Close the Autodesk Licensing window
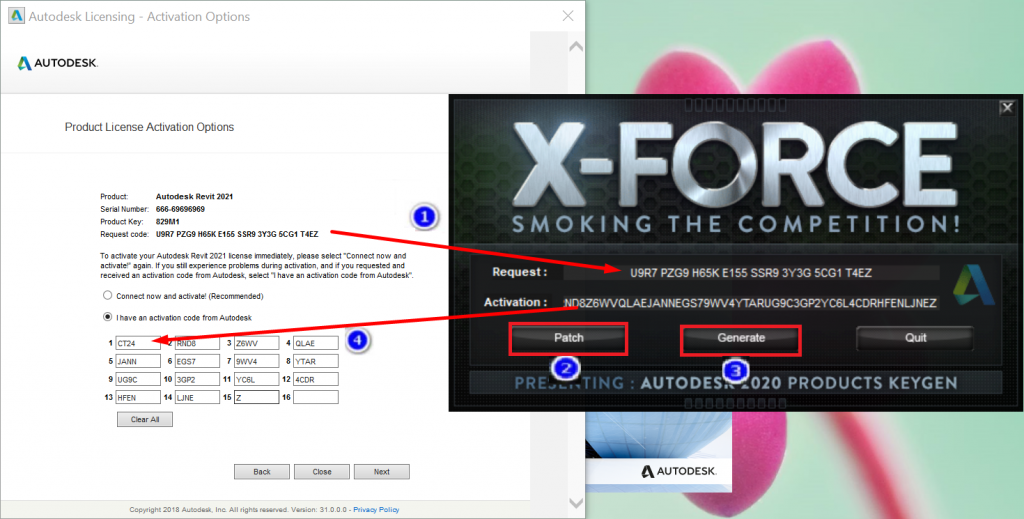Image resolution: width=1024 pixels, height=519 pixels. click(x=568, y=16)
